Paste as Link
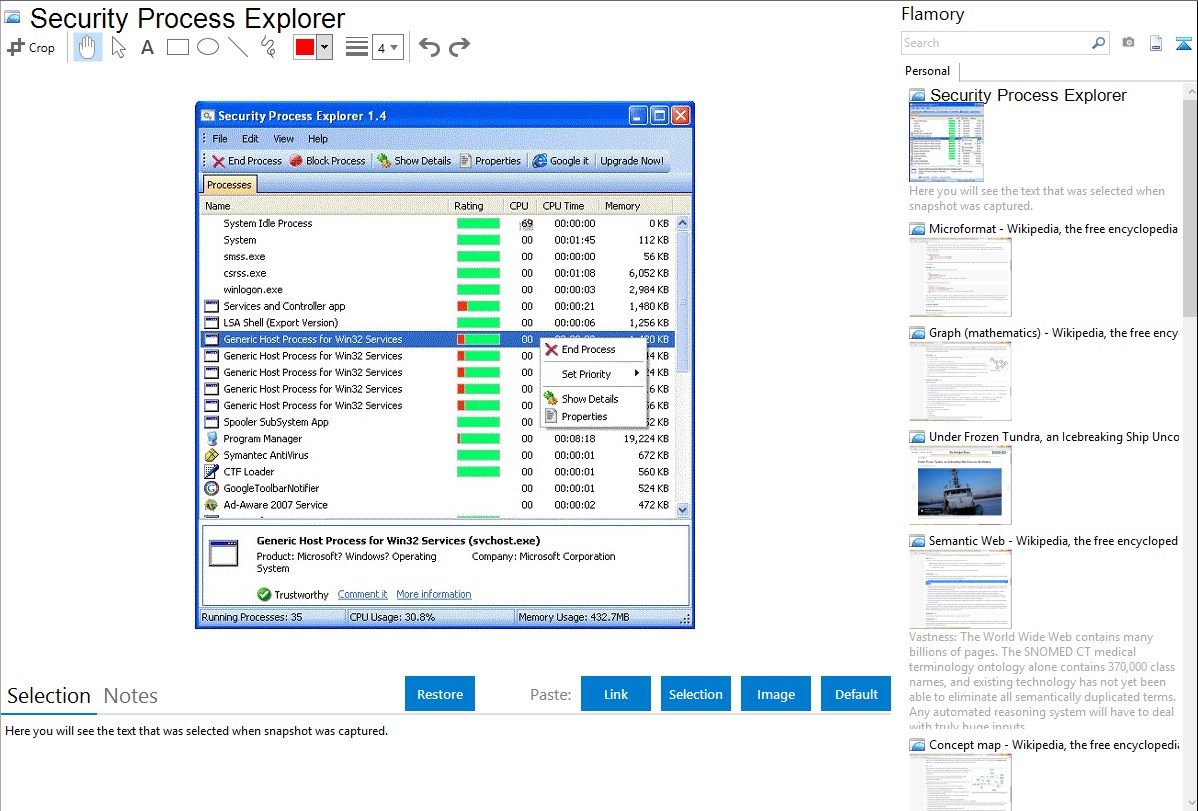The width and height of the screenshot is (1198, 811). point(616,694)
